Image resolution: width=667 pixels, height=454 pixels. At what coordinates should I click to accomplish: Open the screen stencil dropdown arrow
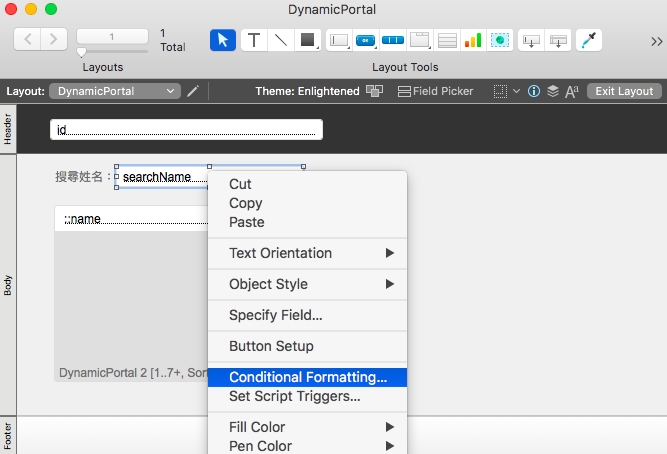click(516, 91)
